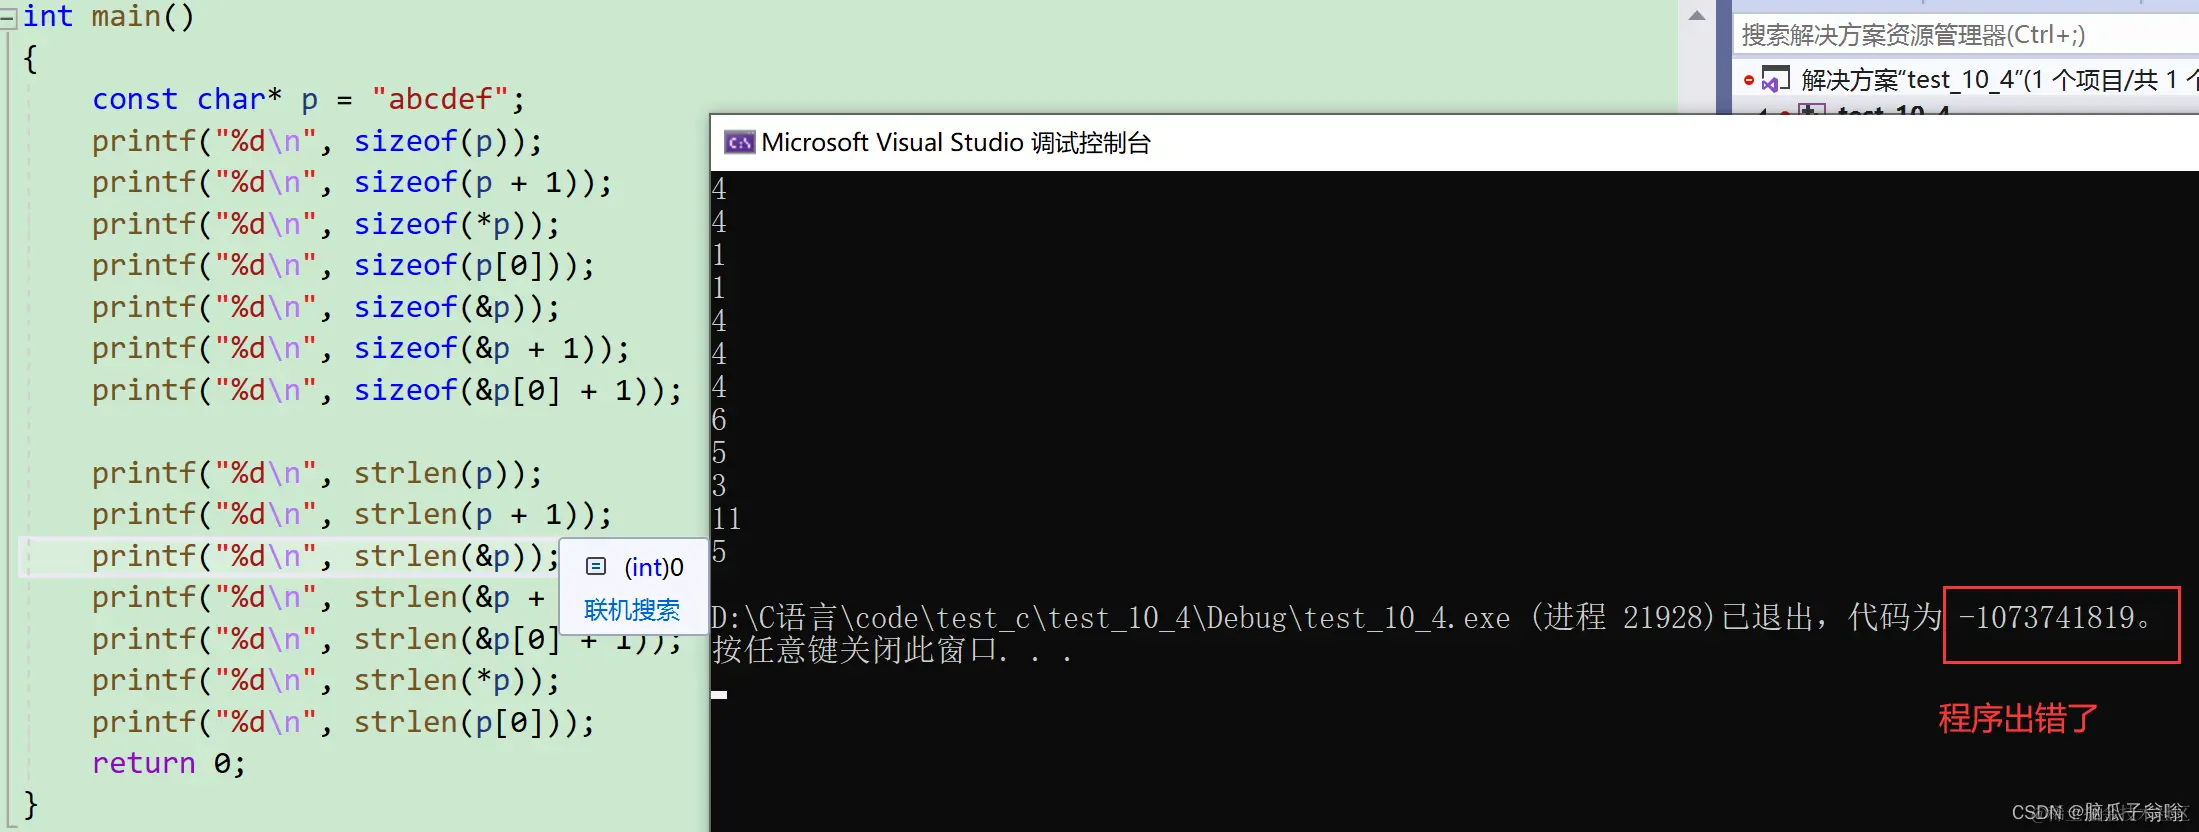Click the console icon in the debug console title
The width and height of the screenshot is (2199, 832).
coord(740,142)
